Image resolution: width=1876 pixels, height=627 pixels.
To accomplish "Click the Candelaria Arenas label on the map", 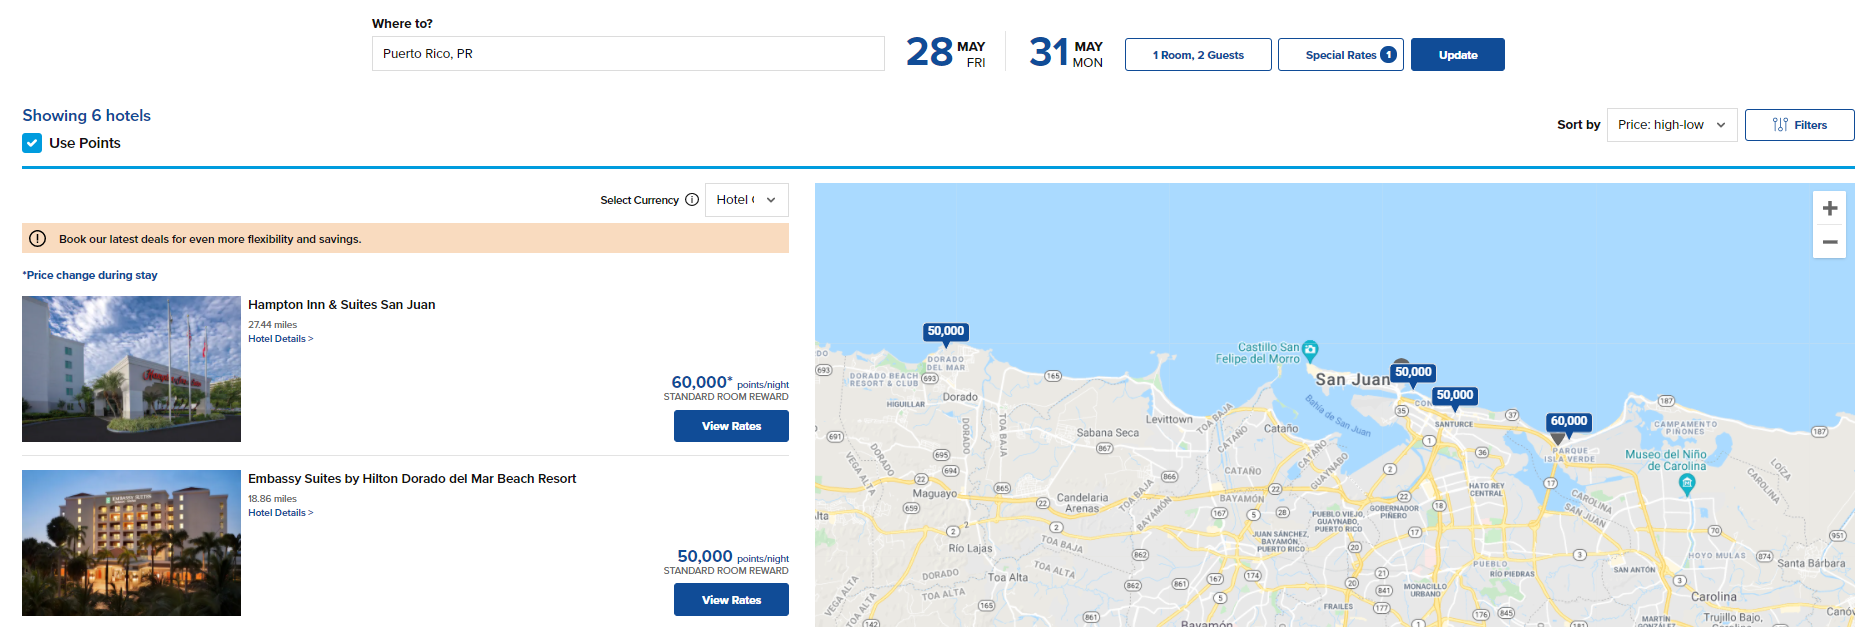I will [1082, 503].
